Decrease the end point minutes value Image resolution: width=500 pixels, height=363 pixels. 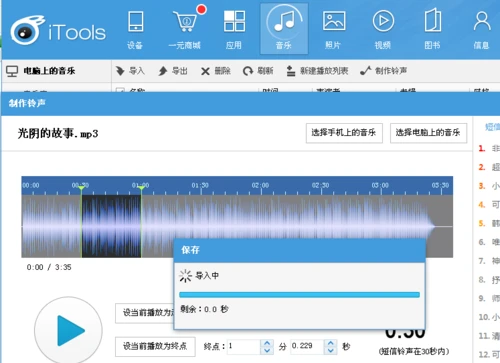[267, 350]
